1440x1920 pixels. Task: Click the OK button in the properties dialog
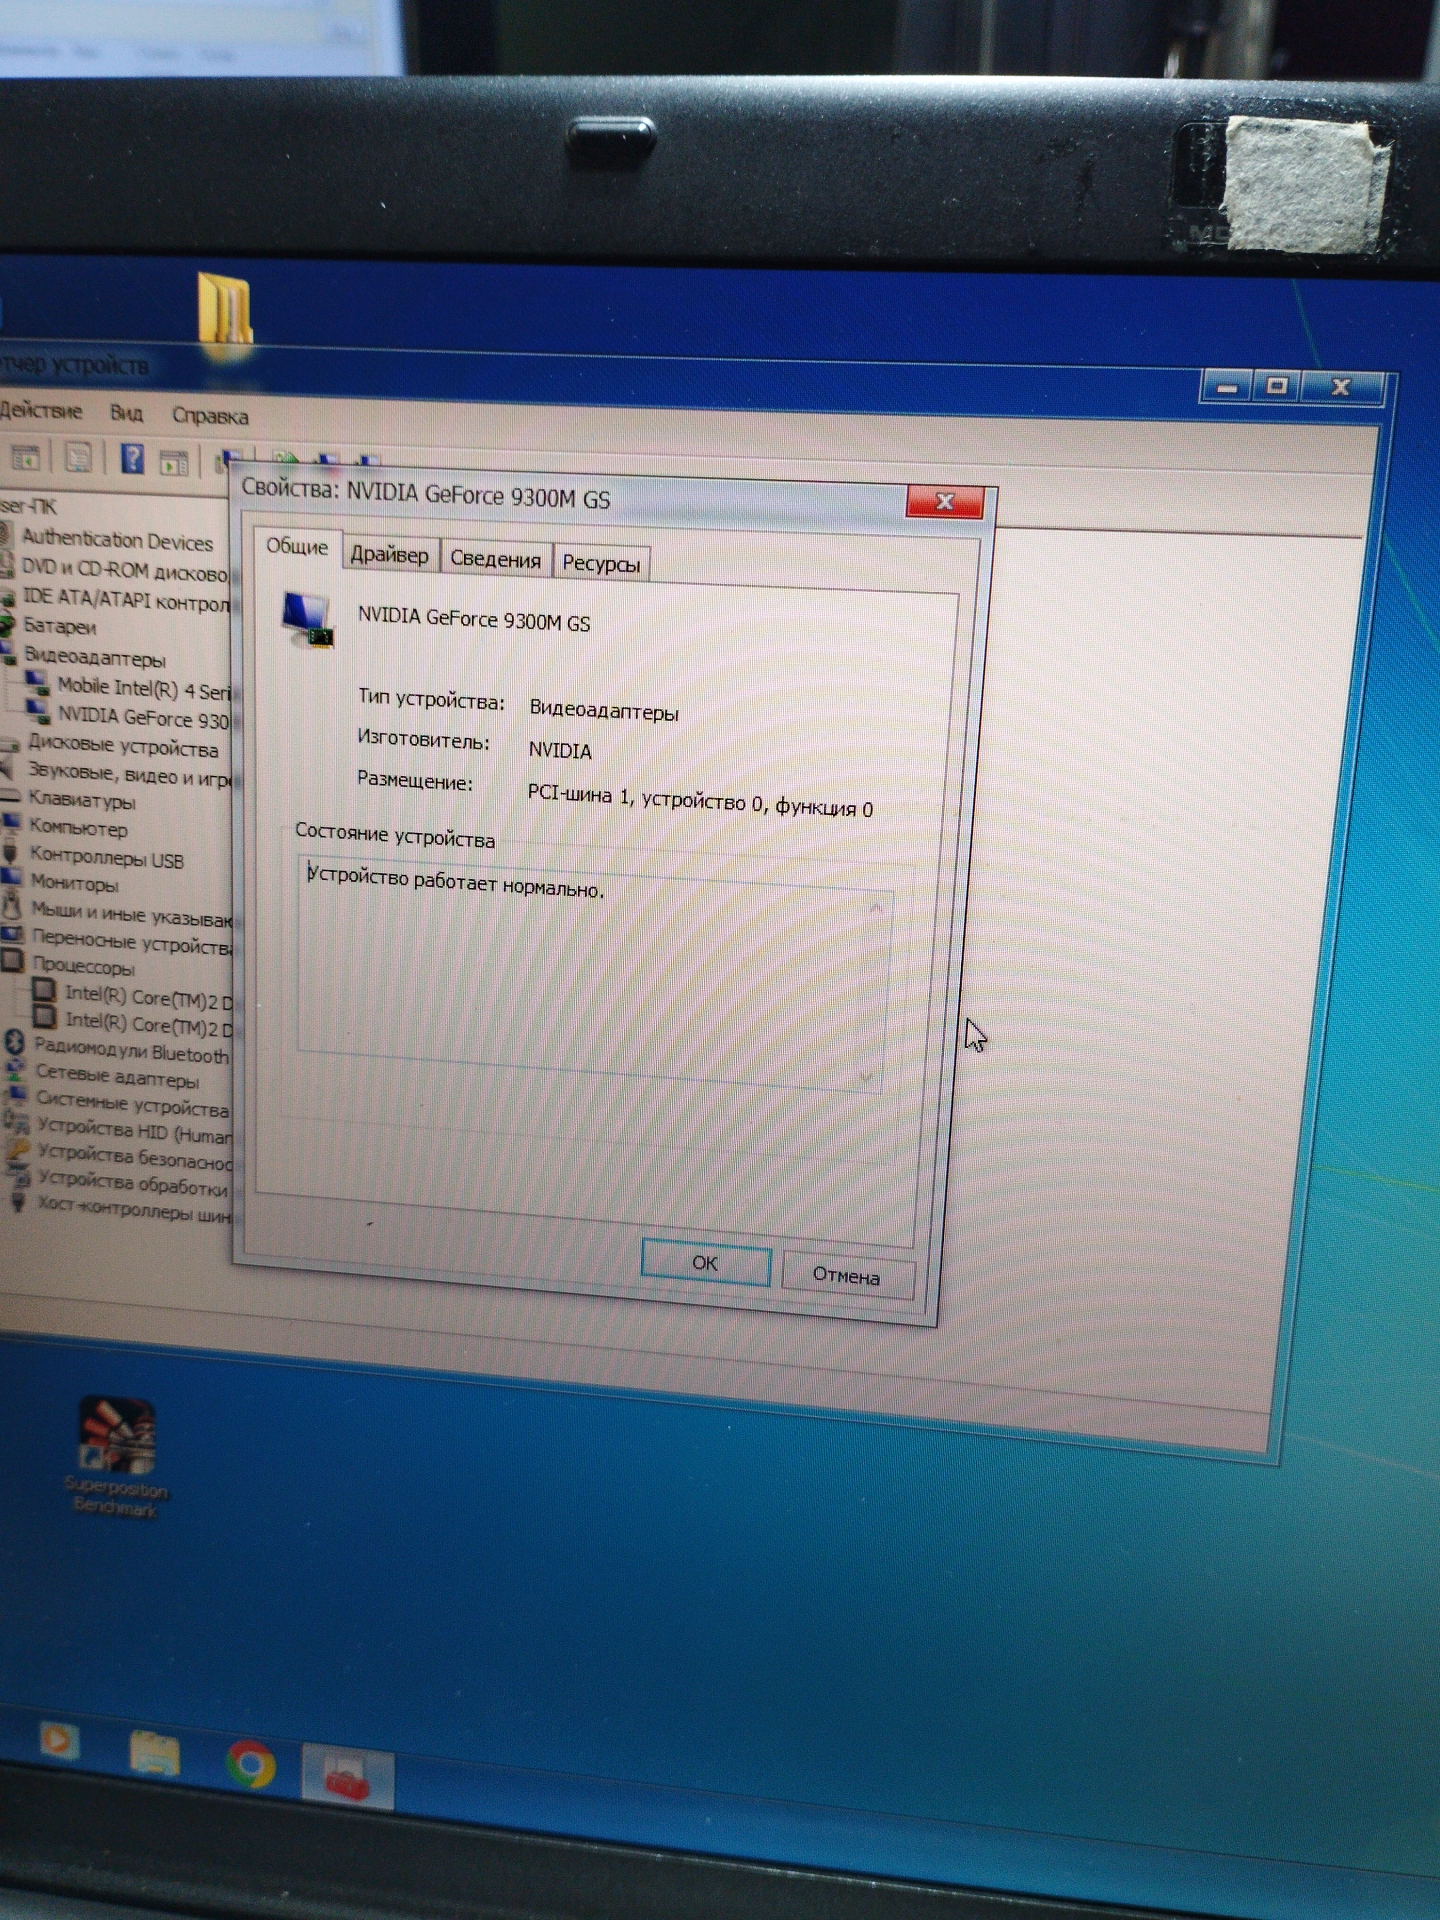pos(705,1263)
